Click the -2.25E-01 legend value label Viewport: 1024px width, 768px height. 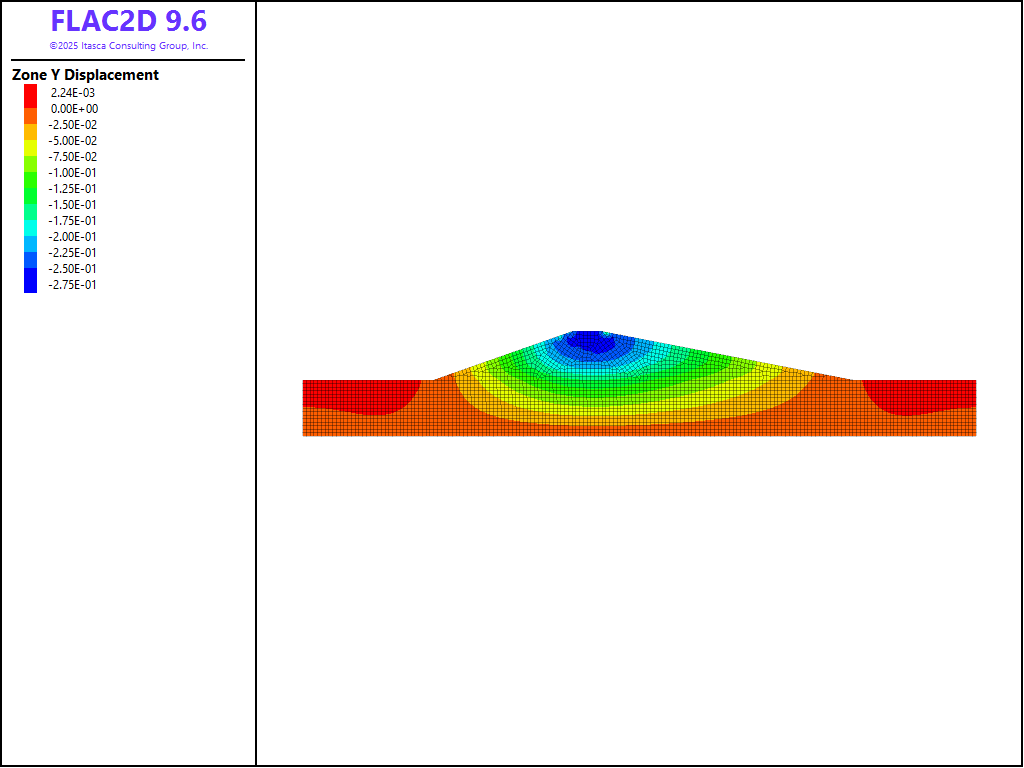pos(73,253)
